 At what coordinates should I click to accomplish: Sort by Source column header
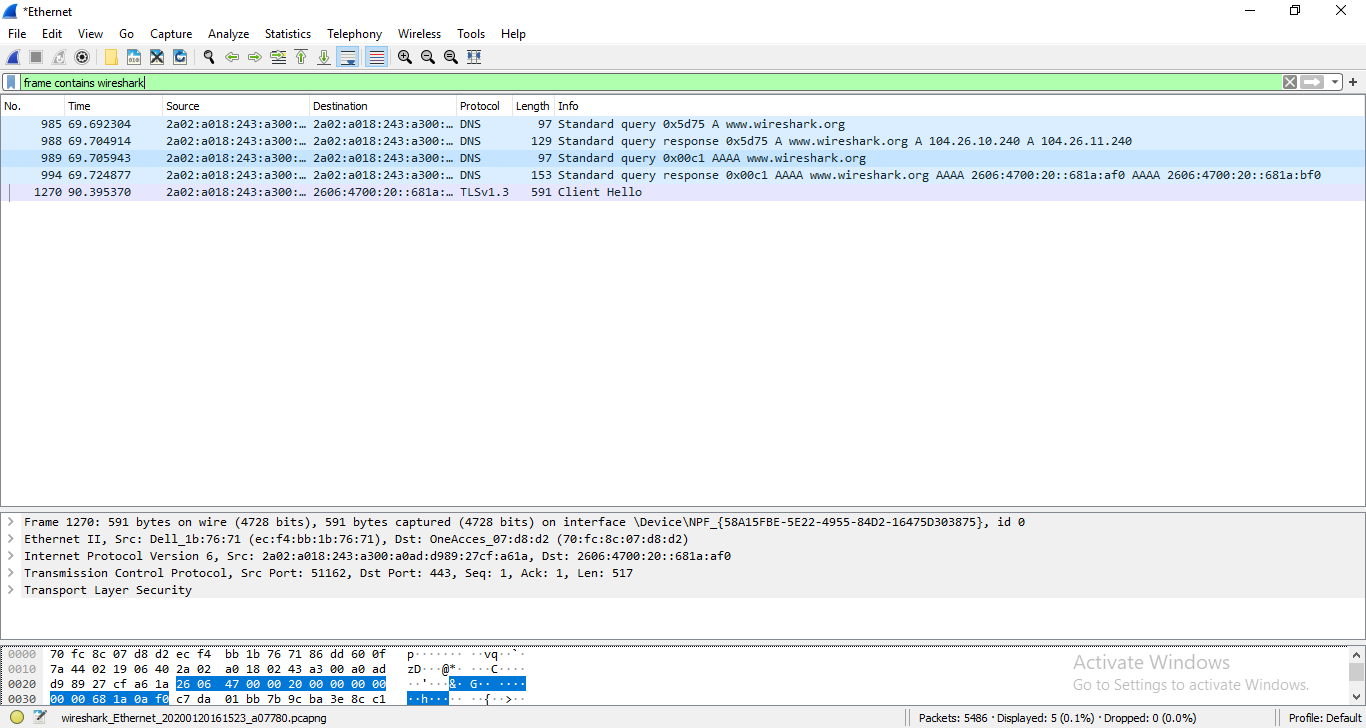[x=236, y=106]
